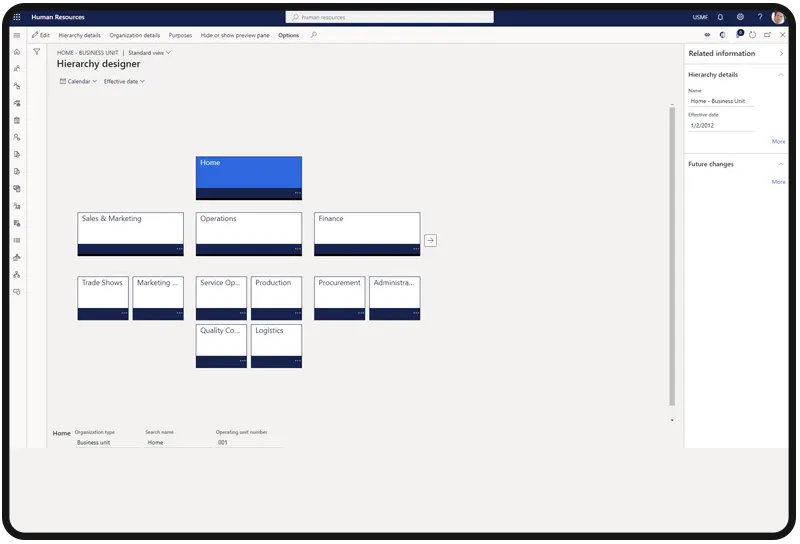800x544 pixels.
Task: Select the Finance node in hierarchy
Action: click(x=366, y=228)
